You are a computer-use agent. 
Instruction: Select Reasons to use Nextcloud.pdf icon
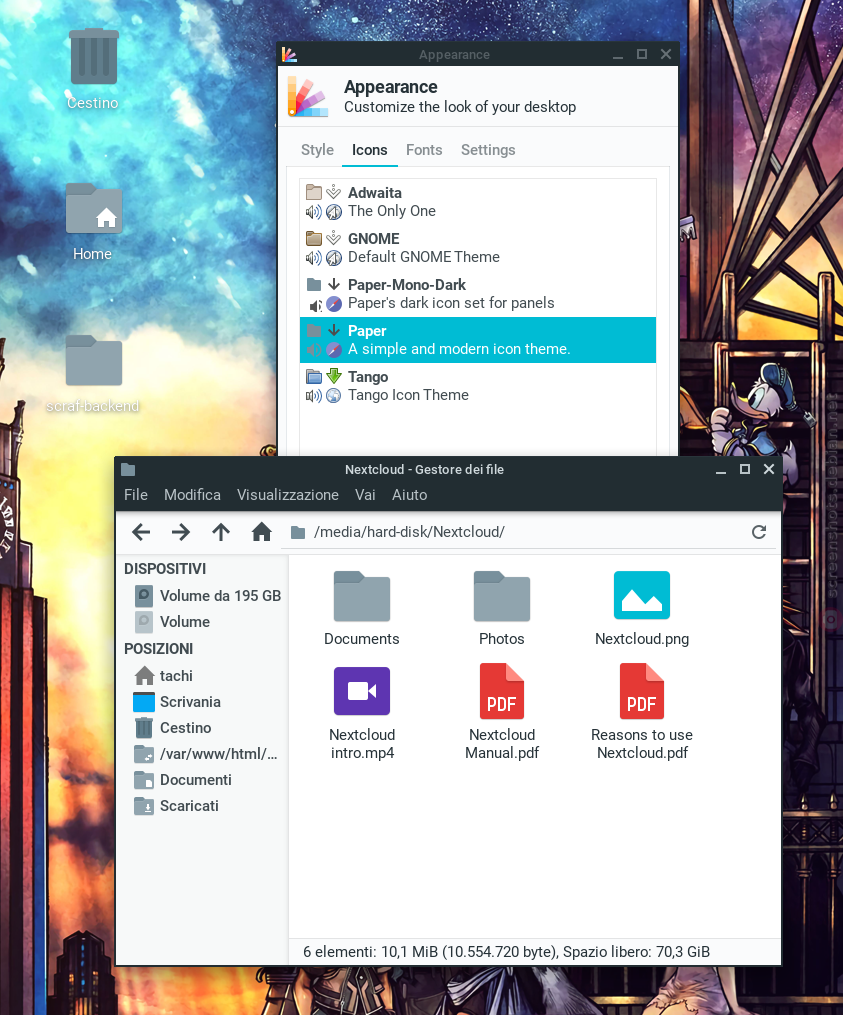(642, 691)
